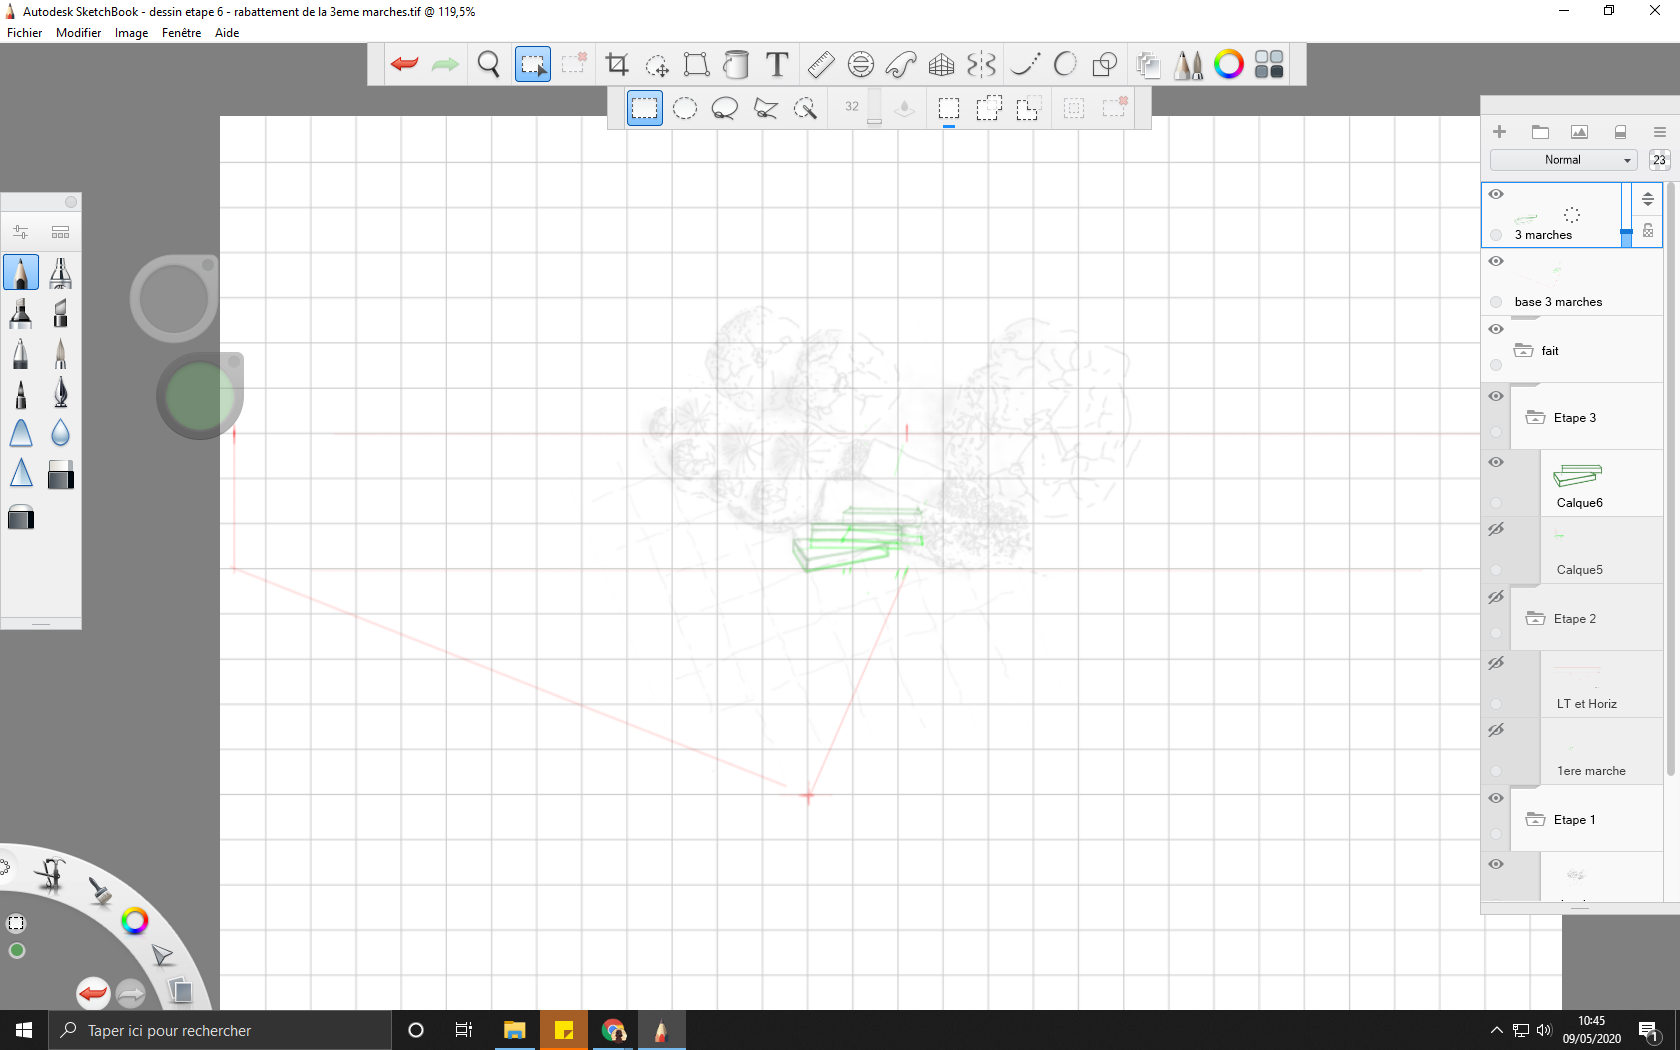Viewport: 1680px width, 1050px height.
Task: Open the Quick Transform tool
Action: 657,65
